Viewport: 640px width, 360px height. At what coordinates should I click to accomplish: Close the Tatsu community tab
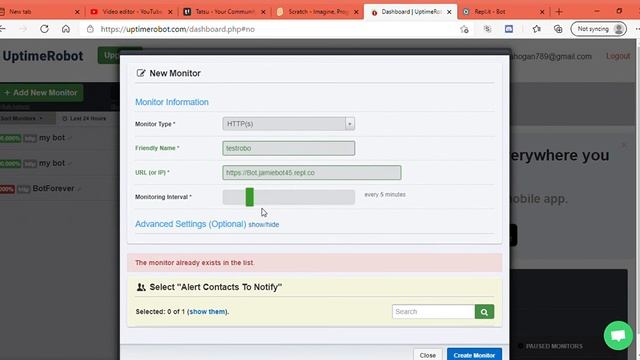(x=263, y=12)
